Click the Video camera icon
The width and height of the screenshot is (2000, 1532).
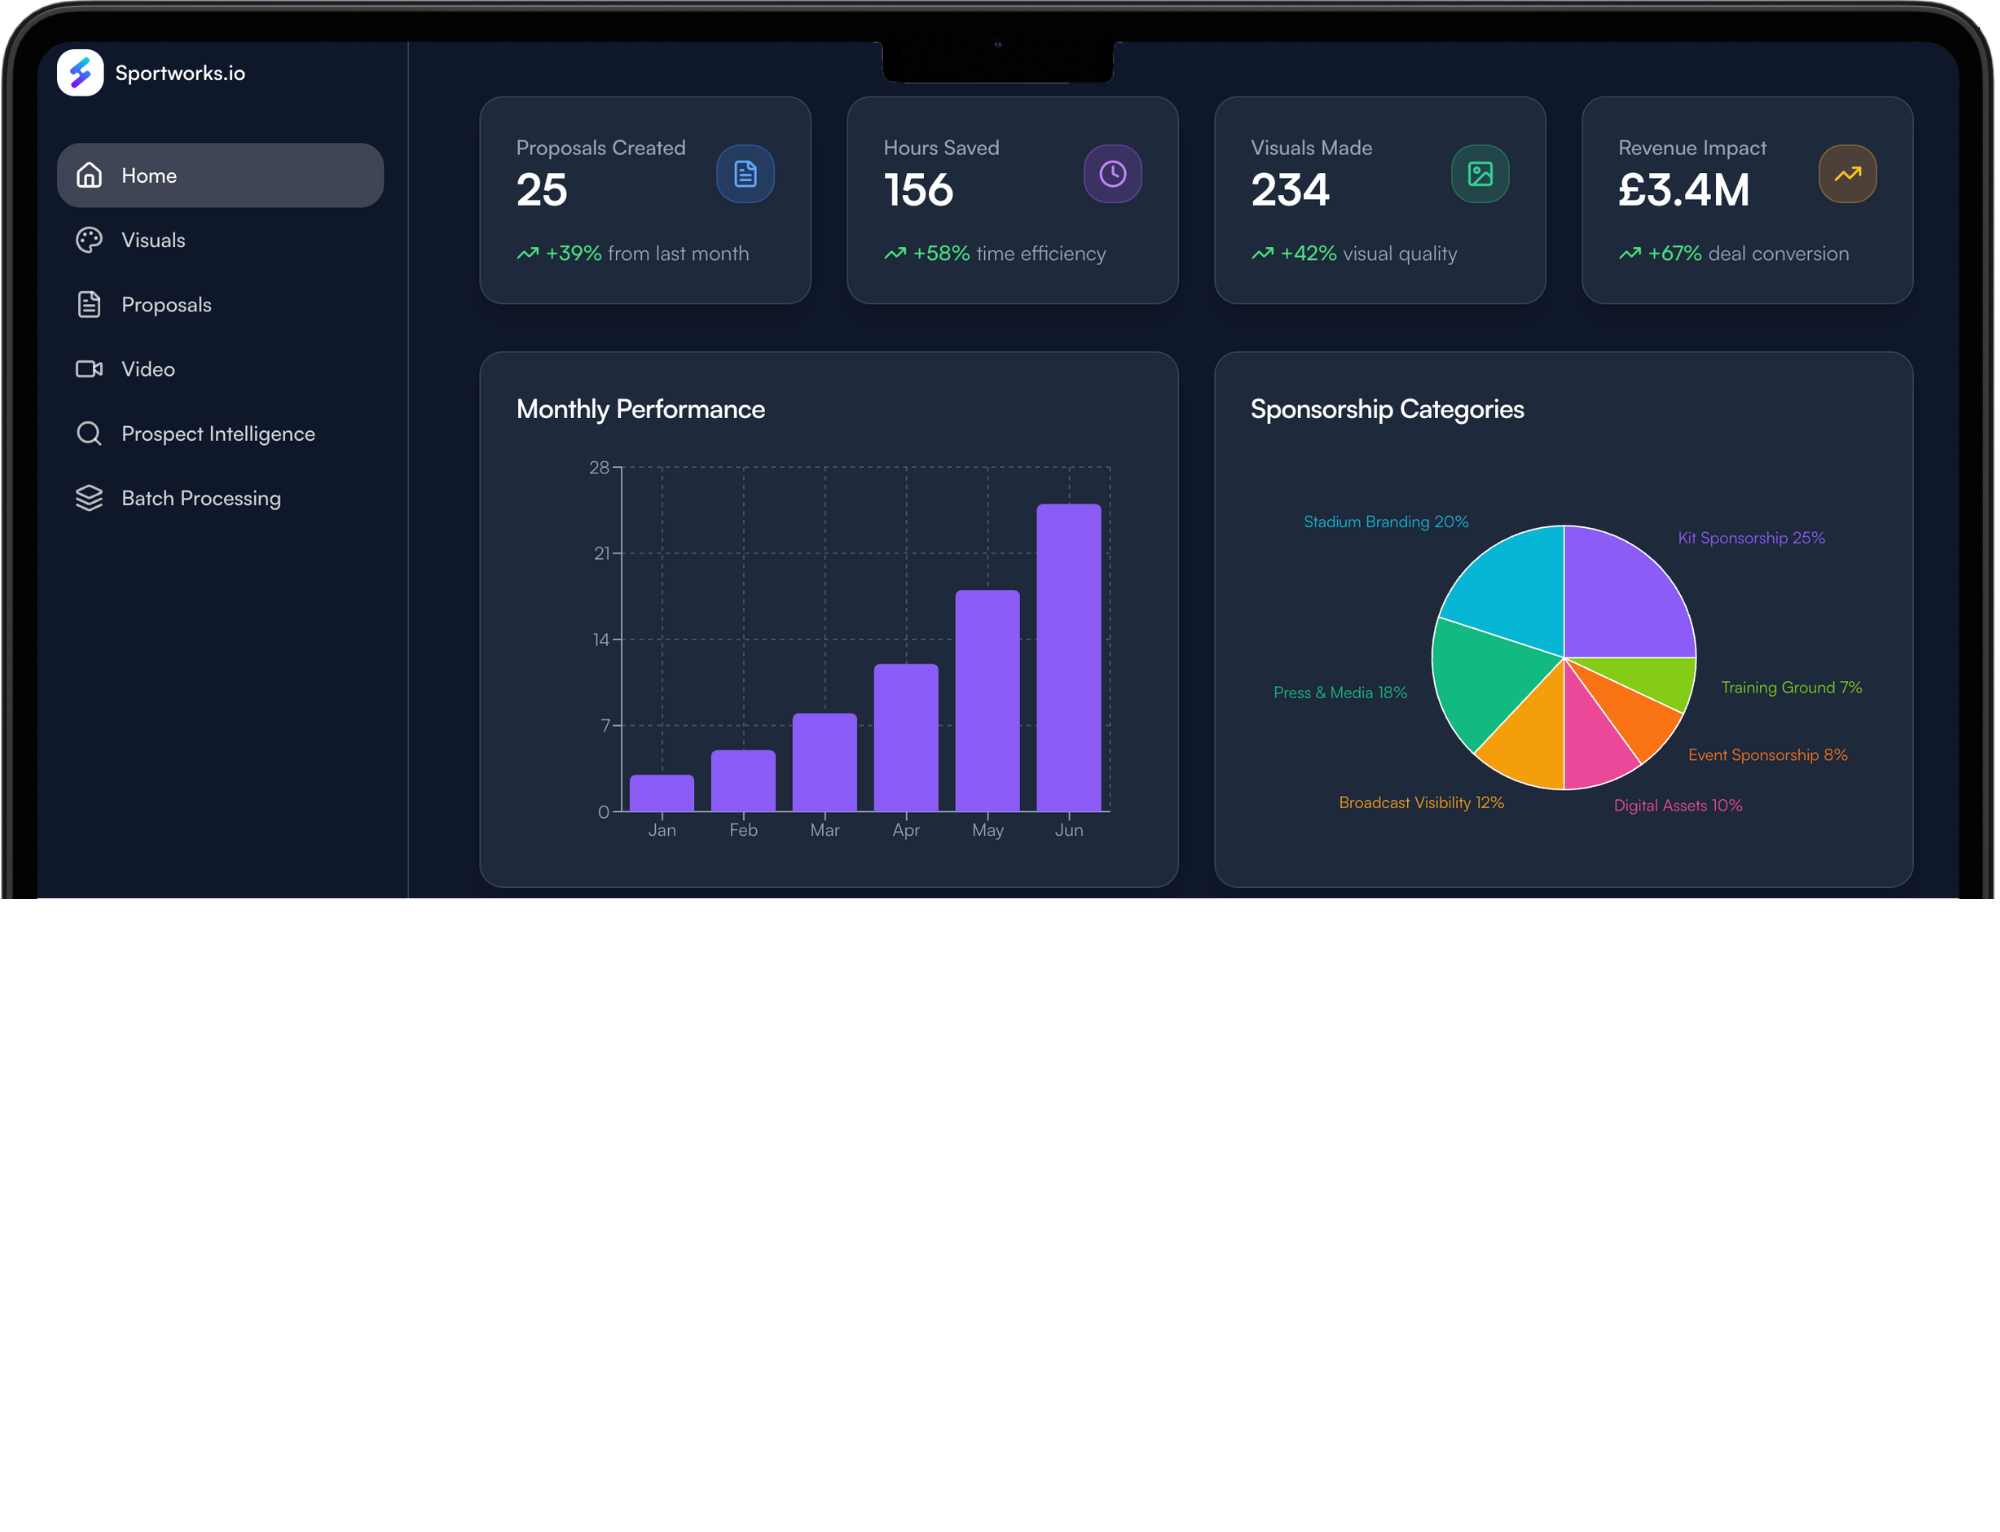[89, 369]
